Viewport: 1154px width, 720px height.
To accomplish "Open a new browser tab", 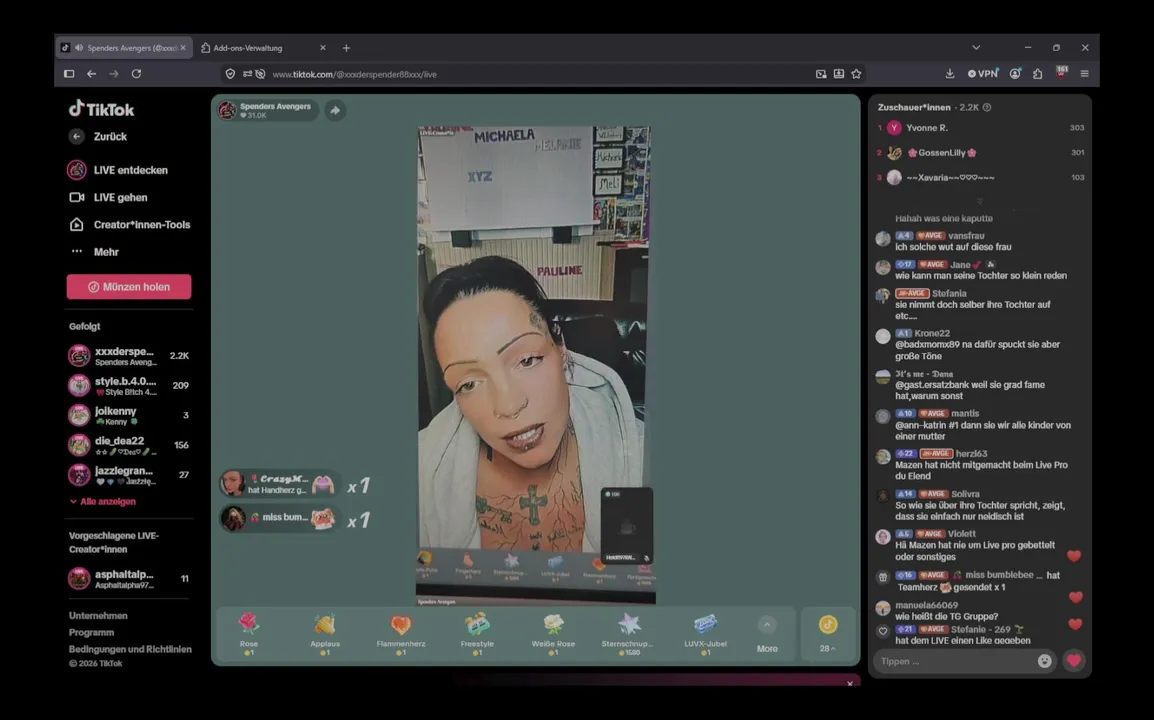I will pos(346,48).
